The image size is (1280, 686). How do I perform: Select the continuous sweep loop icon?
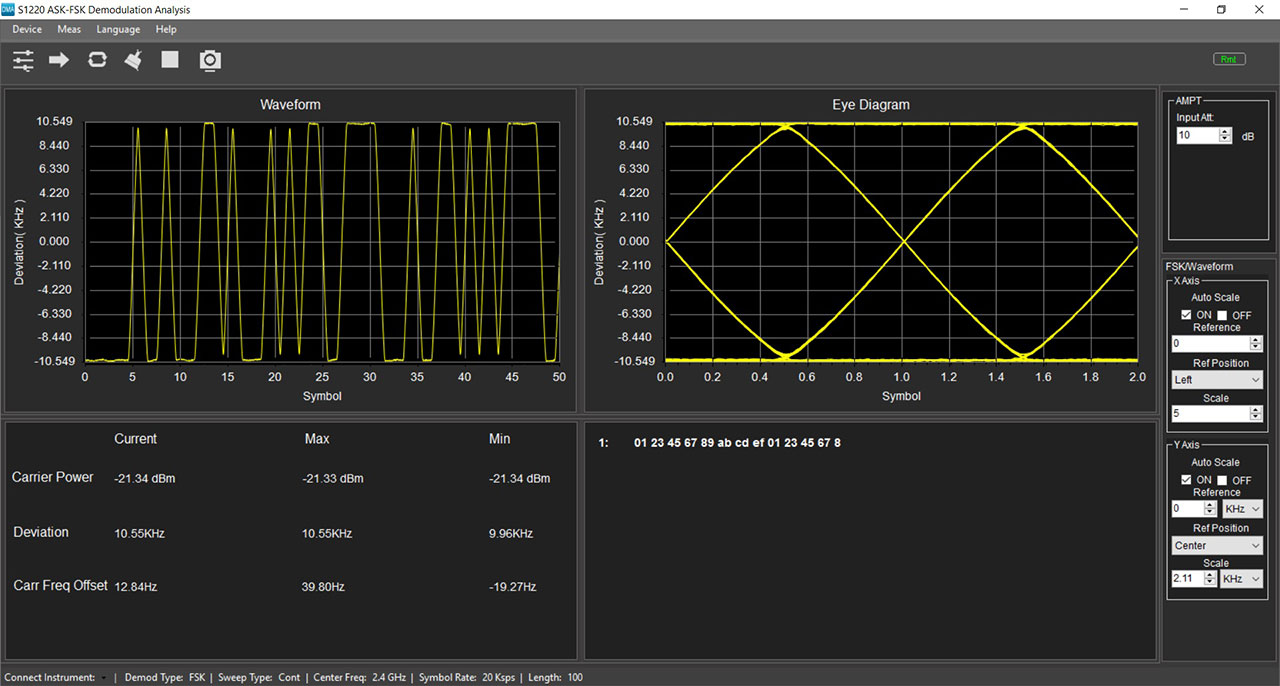tap(96, 60)
